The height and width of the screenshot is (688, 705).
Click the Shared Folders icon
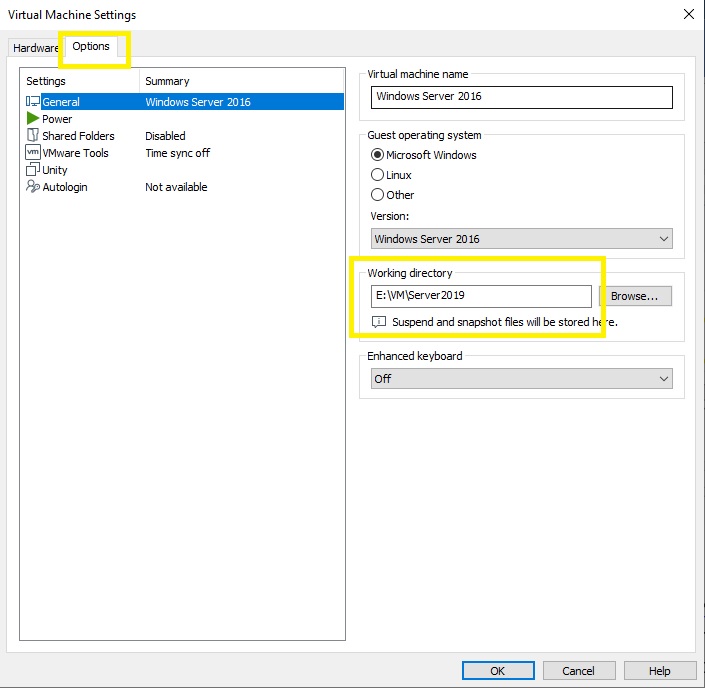click(x=33, y=136)
